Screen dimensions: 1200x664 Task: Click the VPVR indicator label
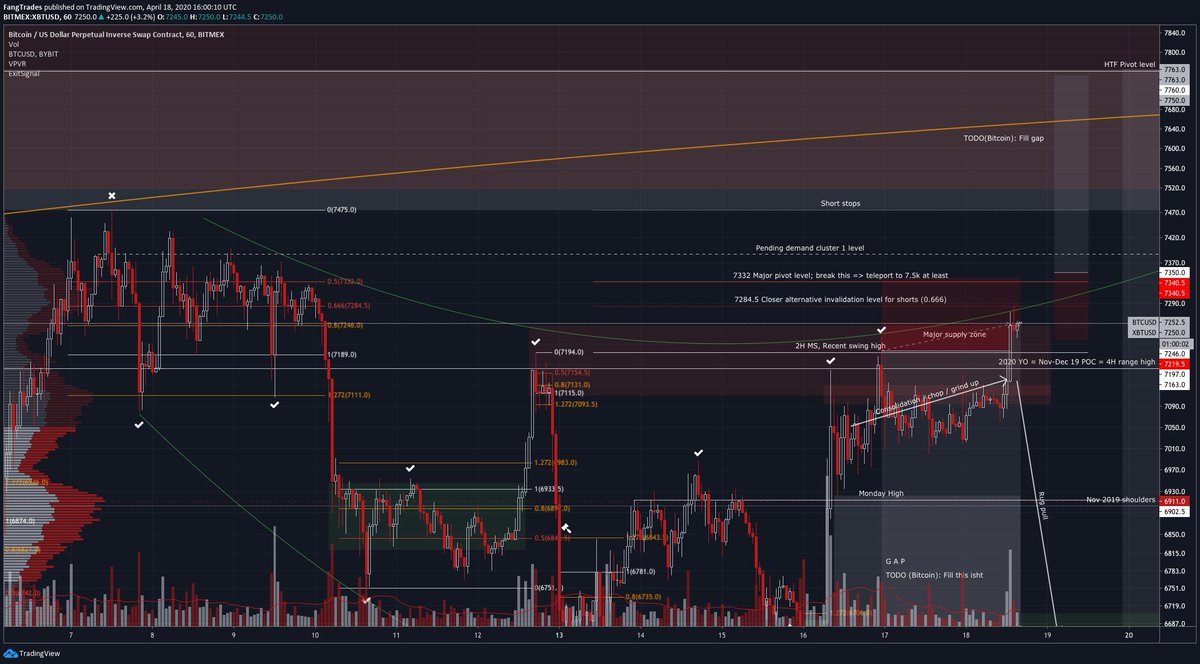(x=18, y=64)
